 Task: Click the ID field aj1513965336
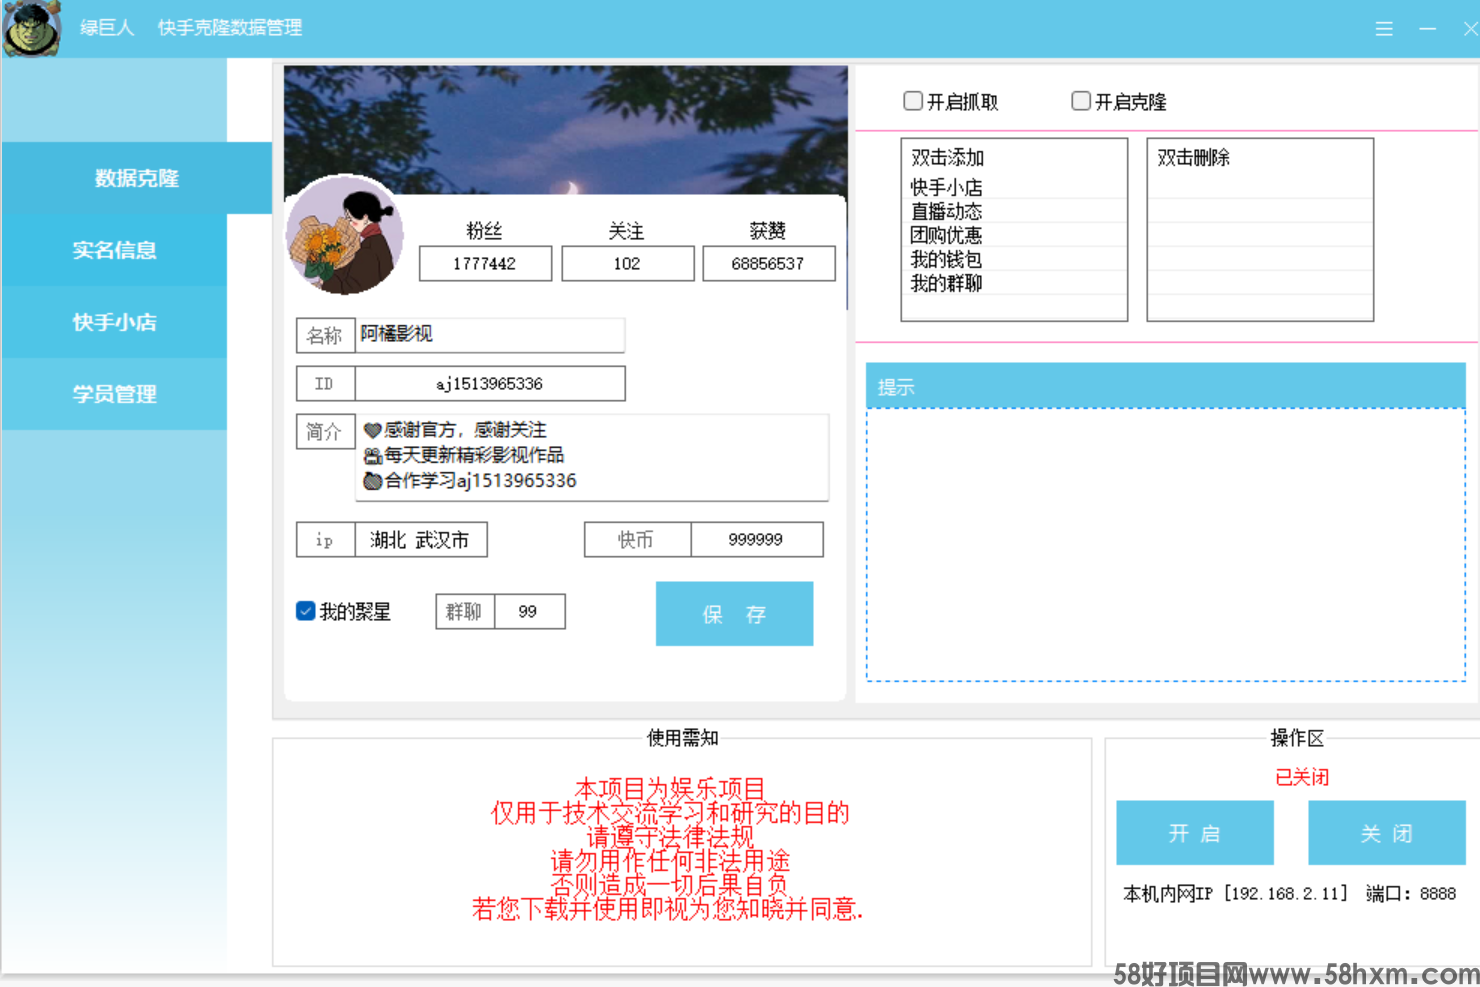(490, 384)
